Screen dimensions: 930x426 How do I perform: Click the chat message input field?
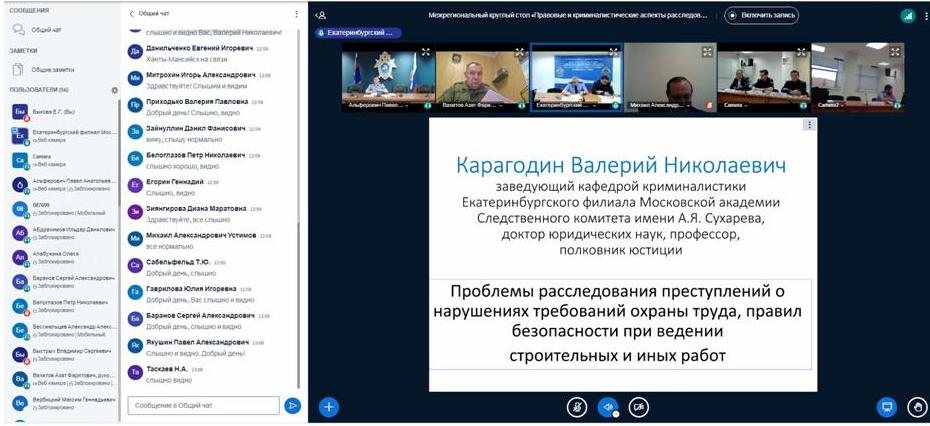coord(205,405)
